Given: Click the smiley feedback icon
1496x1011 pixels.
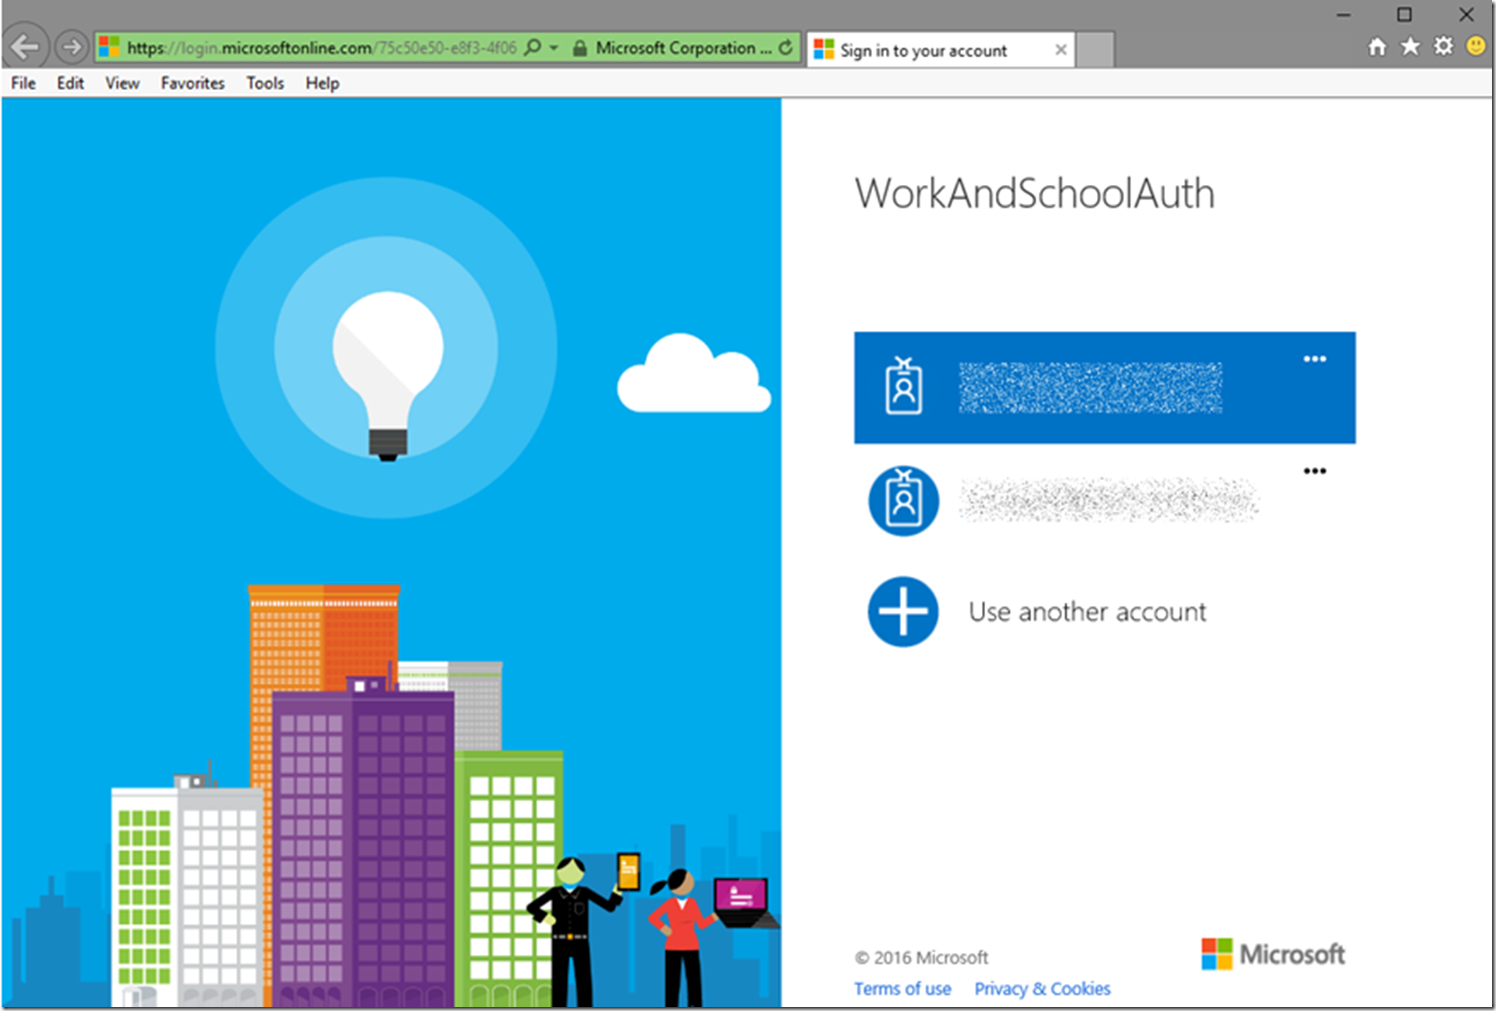Looking at the screenshot, I should [x=1476, y=46].
